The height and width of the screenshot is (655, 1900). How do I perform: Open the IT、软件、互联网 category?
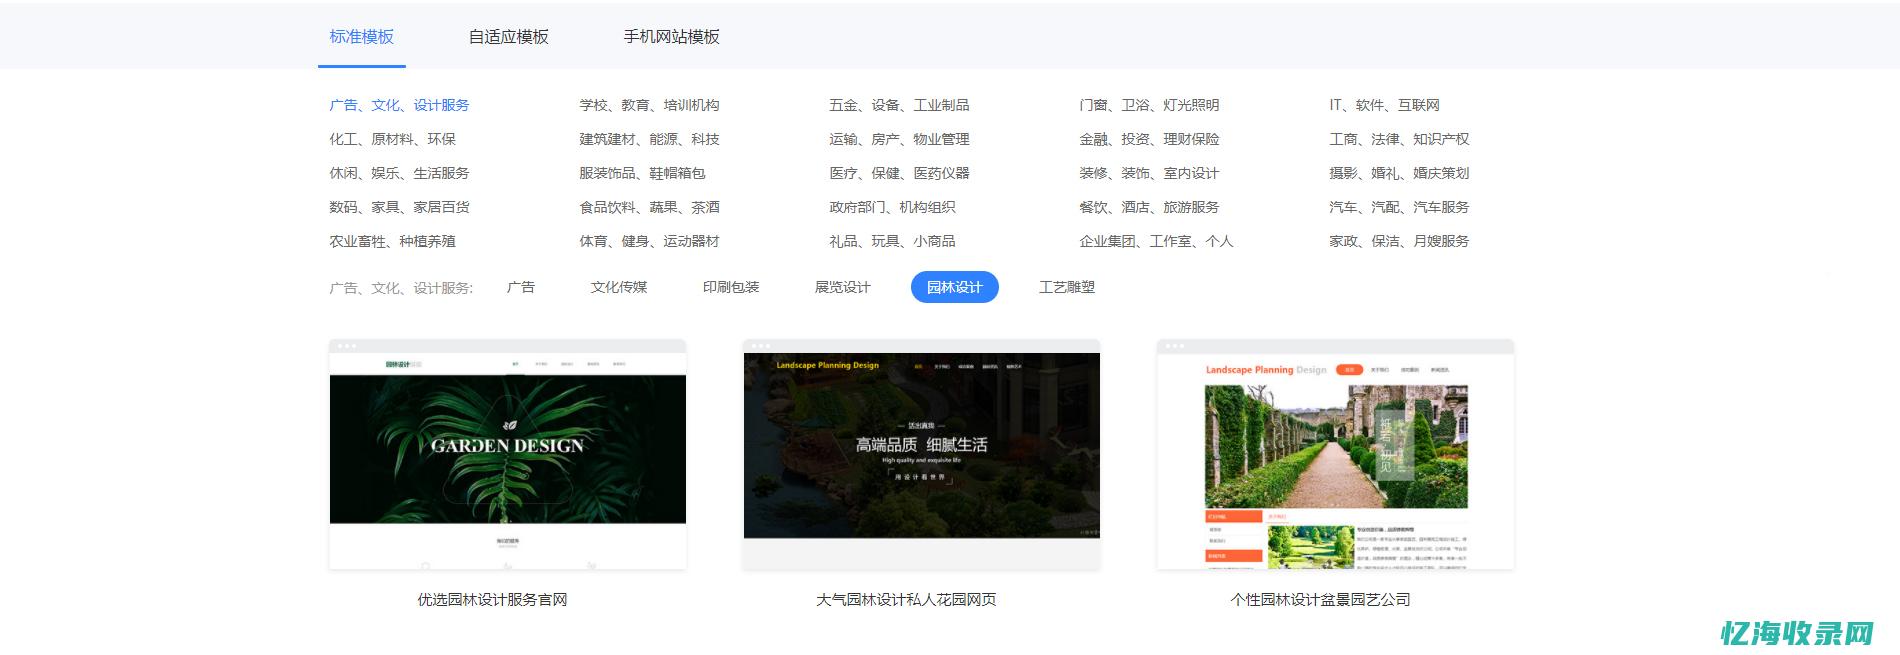[1384, 105]
